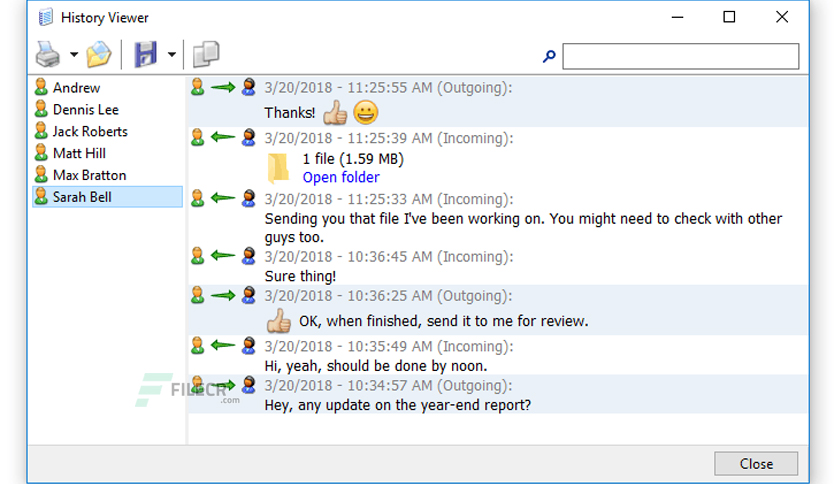Click the Copy toolbar icon
Screen dimensions: 836x484
tap(206, 54)
